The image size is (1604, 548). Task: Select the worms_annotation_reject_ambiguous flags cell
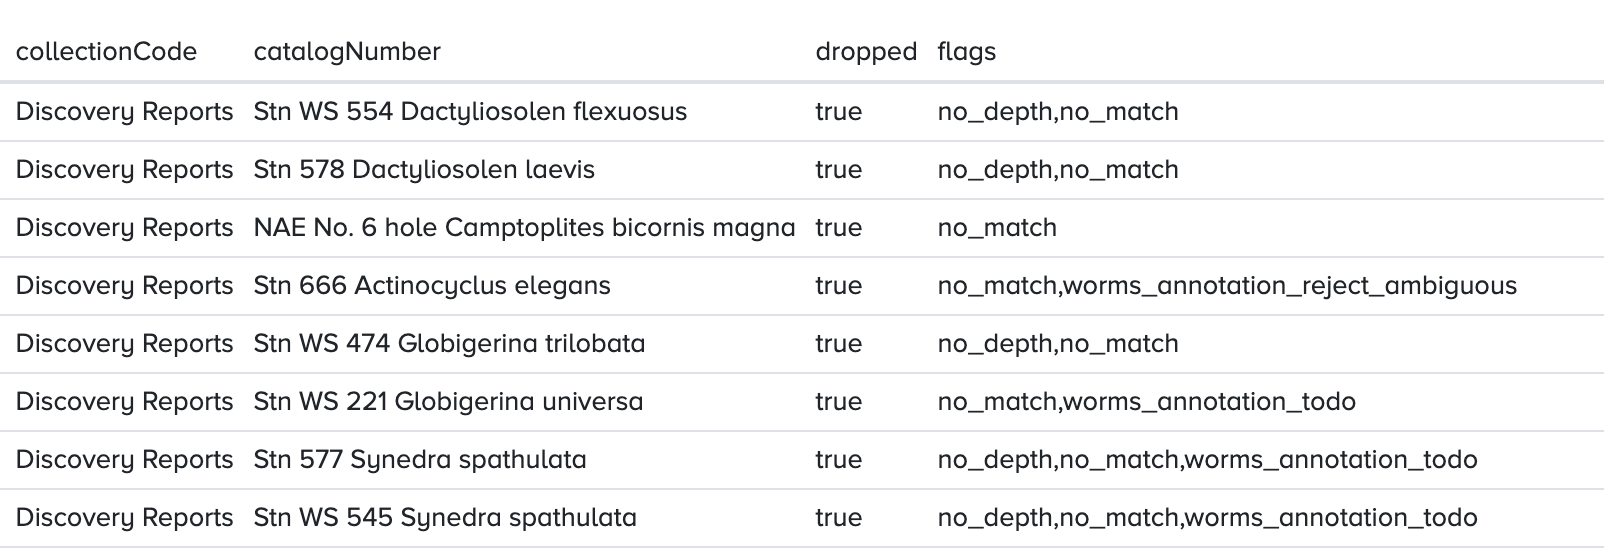(1227, 285)
